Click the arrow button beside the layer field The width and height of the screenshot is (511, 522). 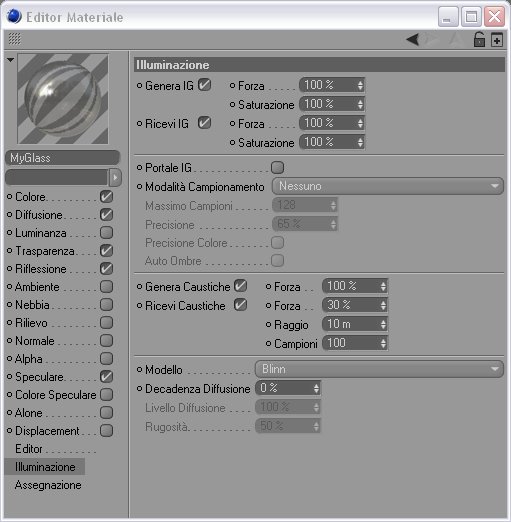coord(115,177)
